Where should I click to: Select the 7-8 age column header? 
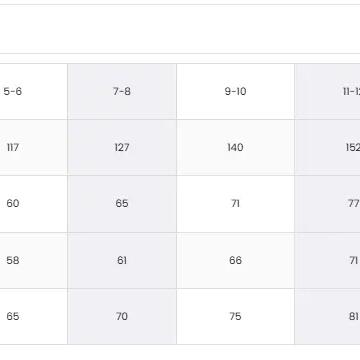122,91
